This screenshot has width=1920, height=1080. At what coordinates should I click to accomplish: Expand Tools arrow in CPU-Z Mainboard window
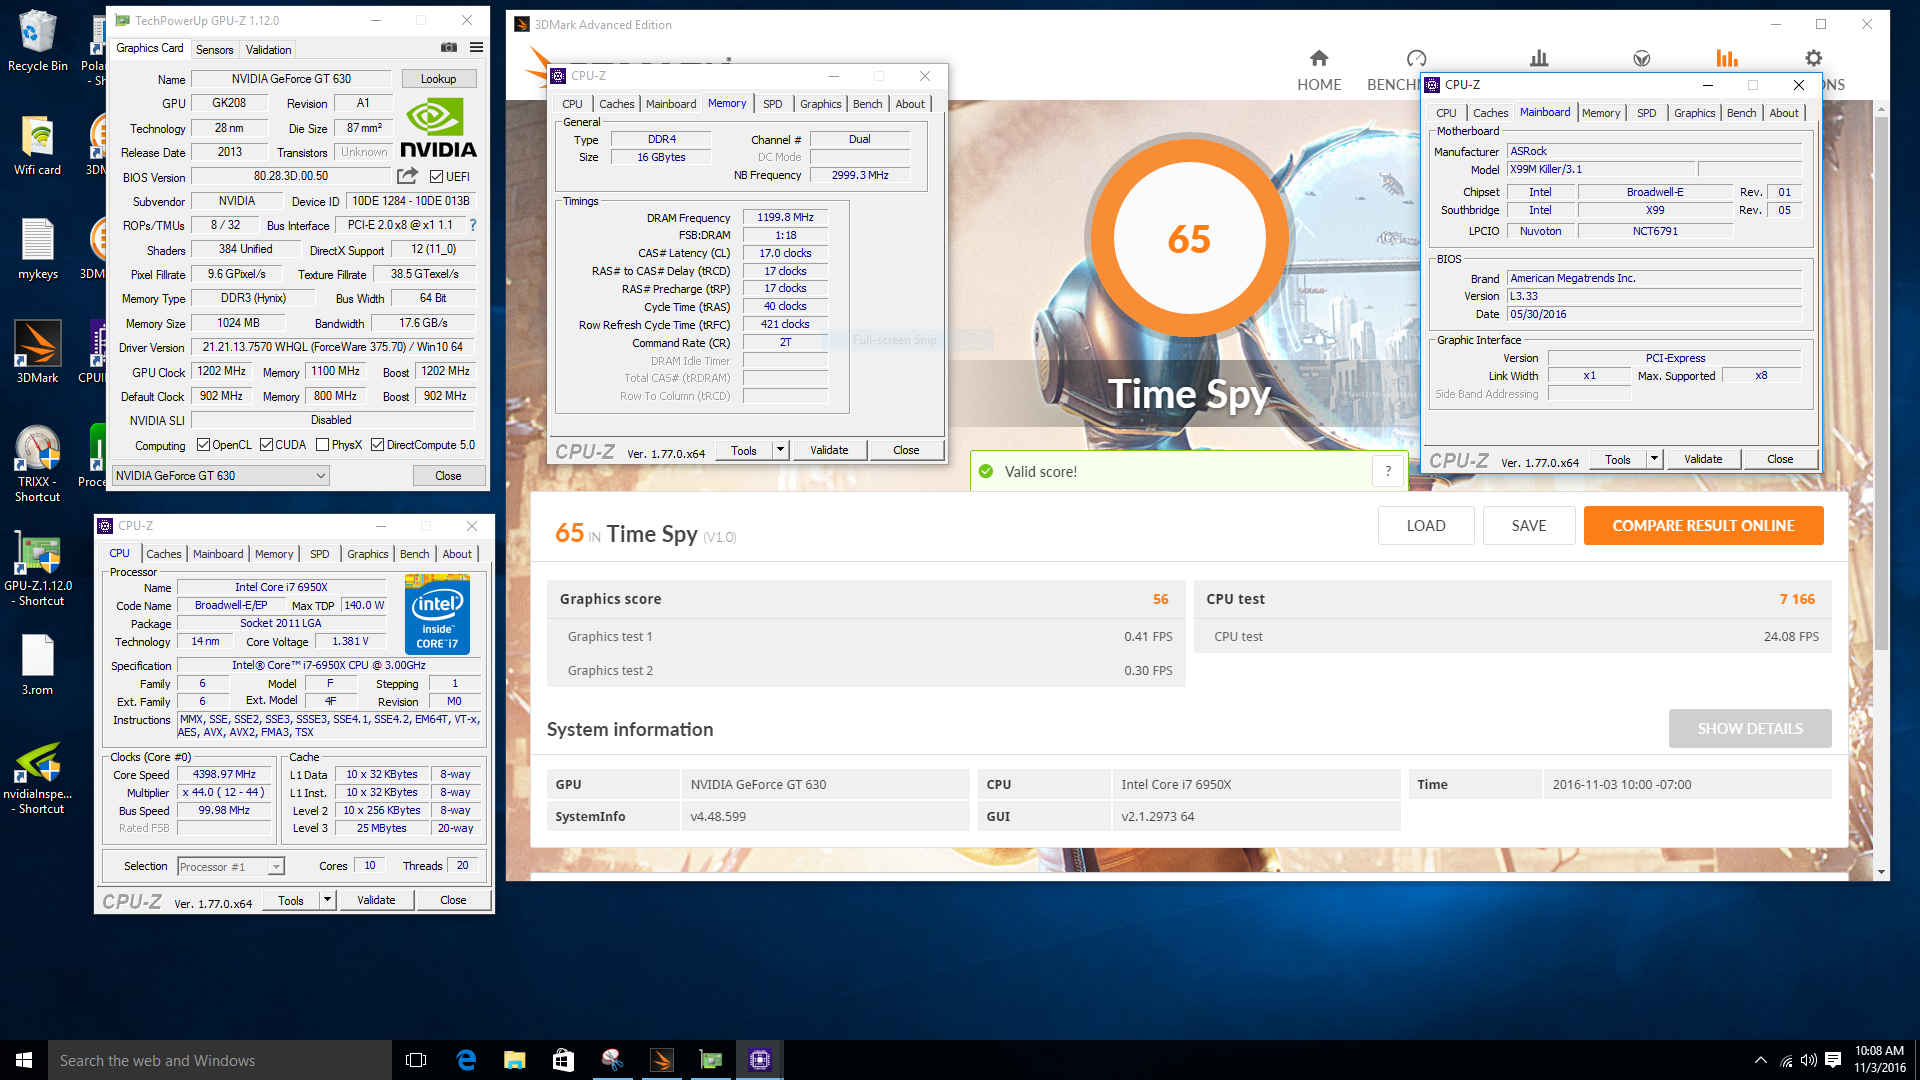coord(1654,459)
